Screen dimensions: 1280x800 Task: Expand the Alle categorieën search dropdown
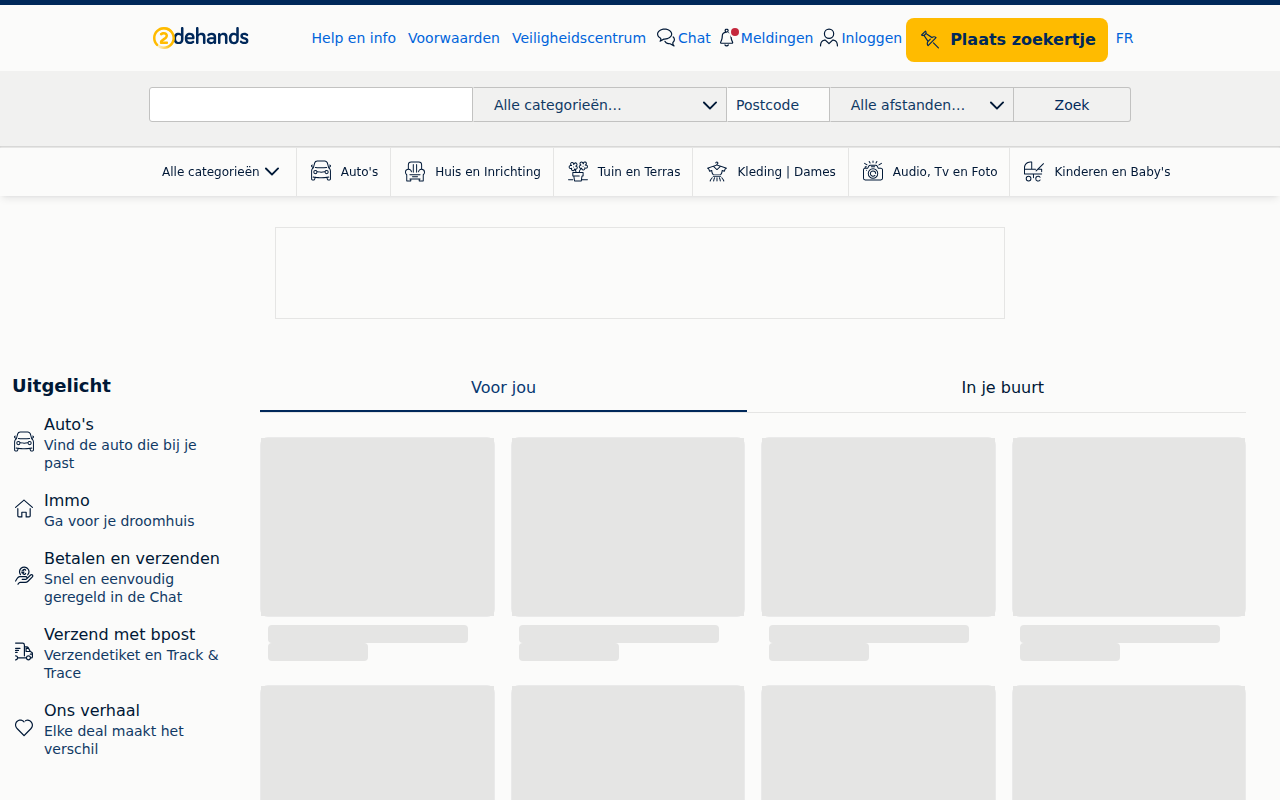tap(599, 105)
